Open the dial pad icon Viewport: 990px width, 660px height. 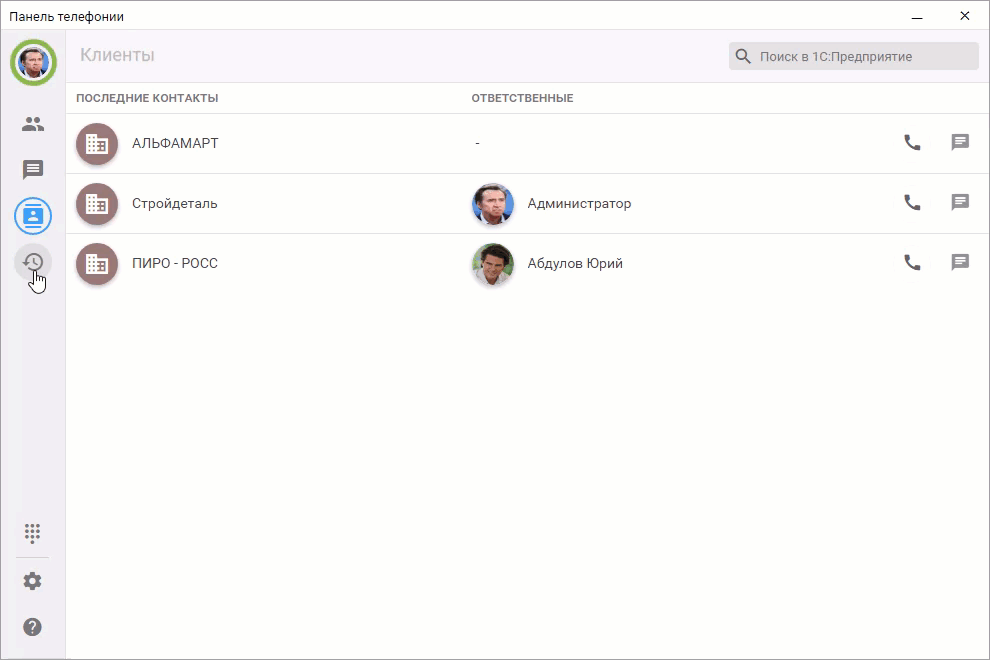33,532
